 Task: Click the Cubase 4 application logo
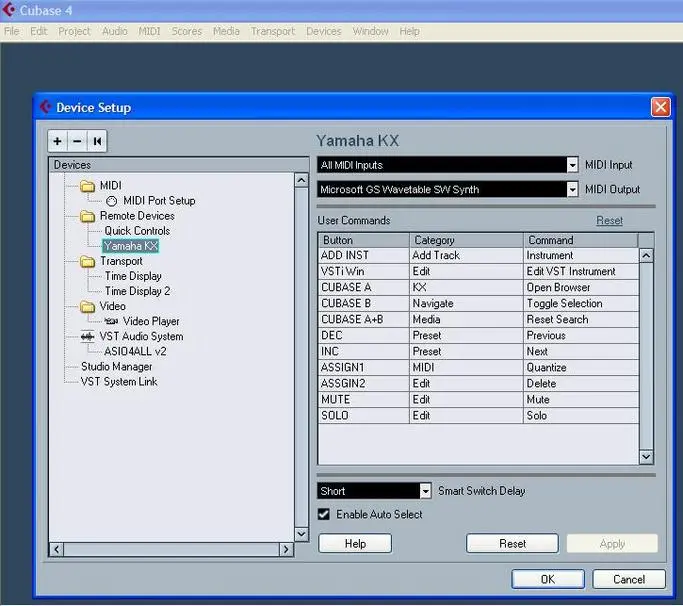9,10
